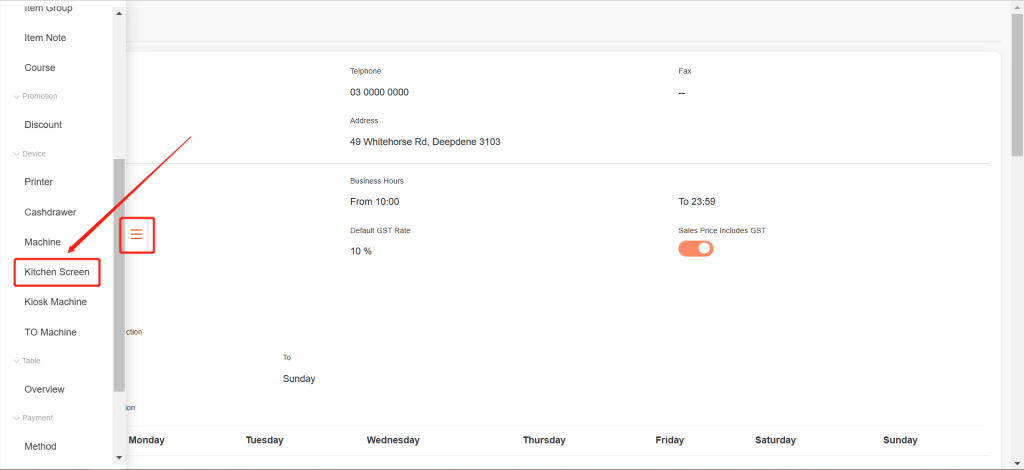Open the Item Note page
Image resolution: width=1024 pixels, height=470 pixels.
coord(45,38)
